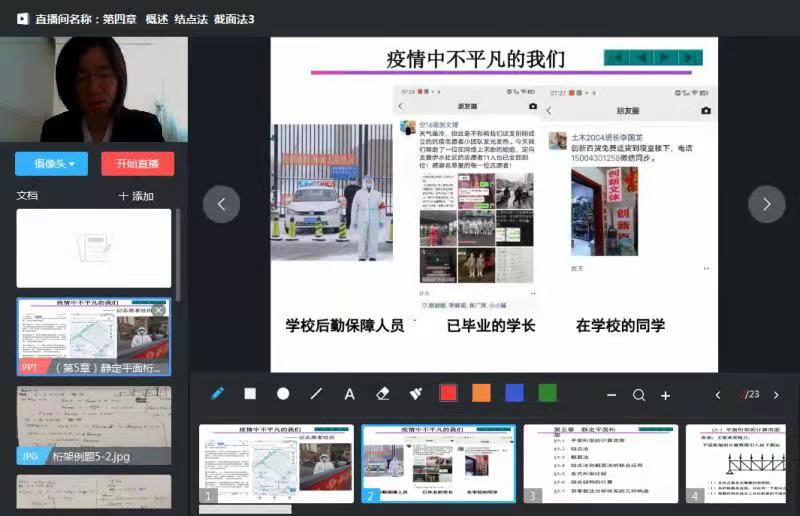Go to previous slide with left arrow
Screen dimensions: 800x516
point(221,204)
